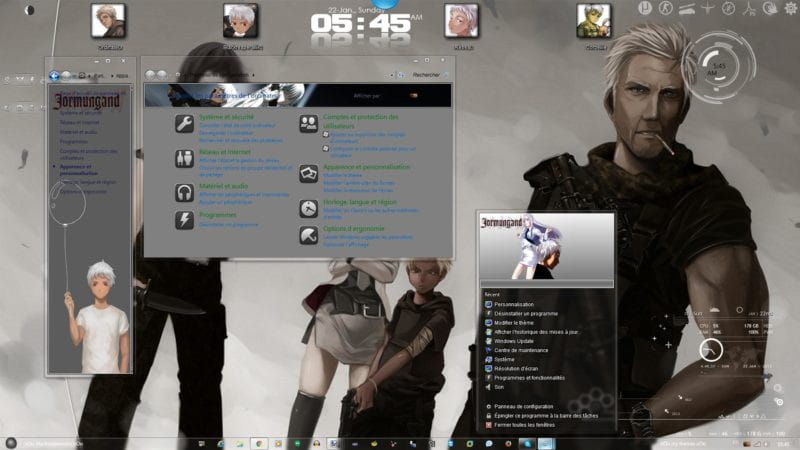Click the Programmes lightning bolt icon
Screen dimensions: 800x450
(184, 220)
